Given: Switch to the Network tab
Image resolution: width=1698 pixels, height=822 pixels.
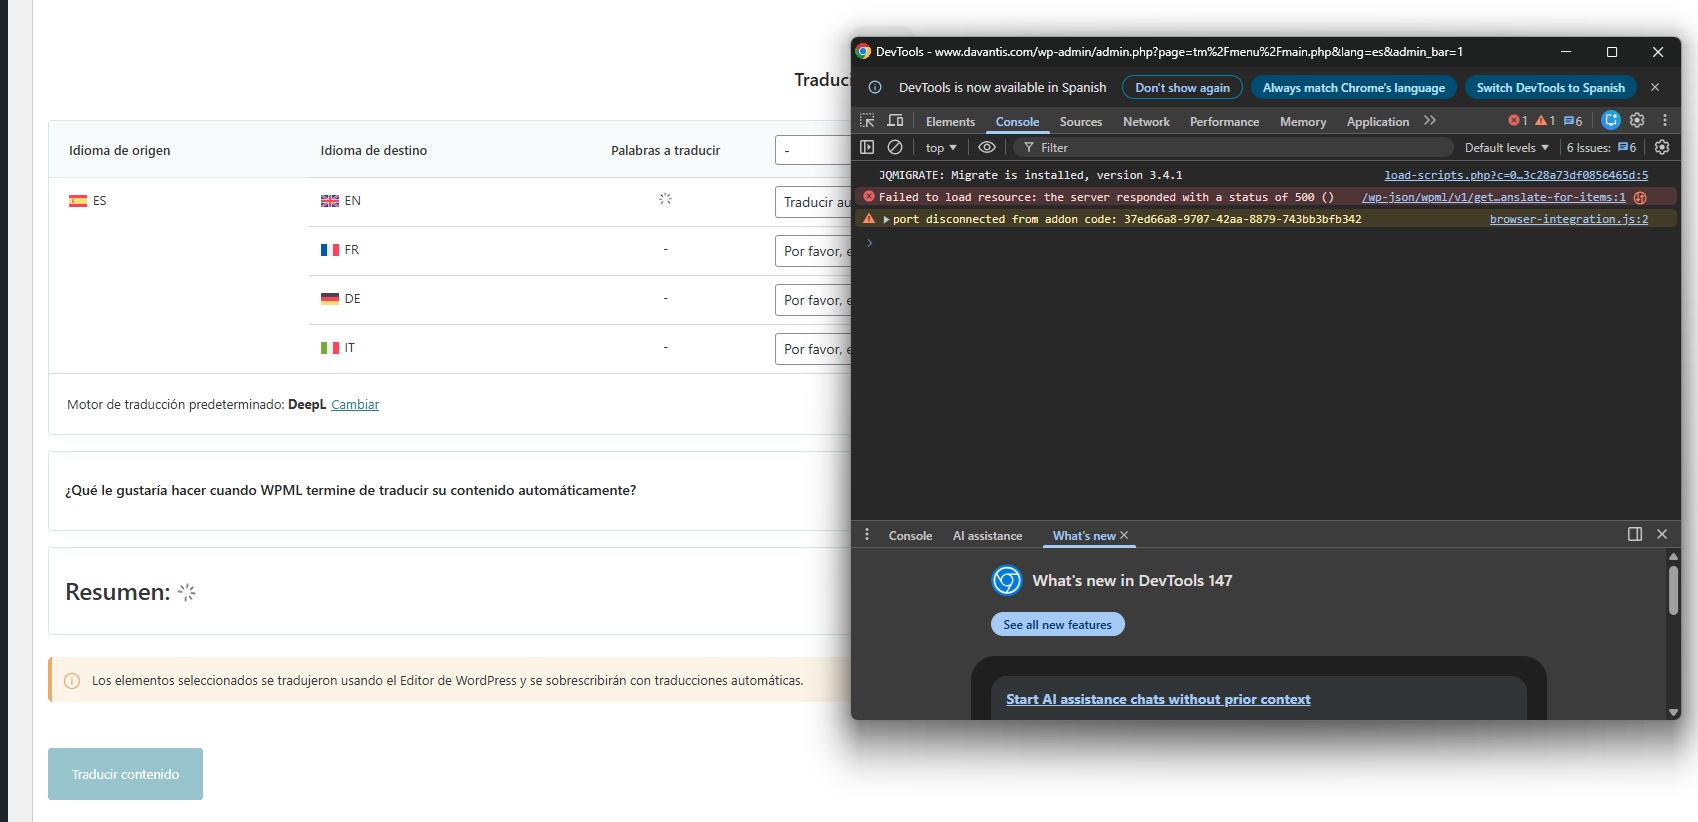Looking at the screenshot, I should (x=1146, y=122).
